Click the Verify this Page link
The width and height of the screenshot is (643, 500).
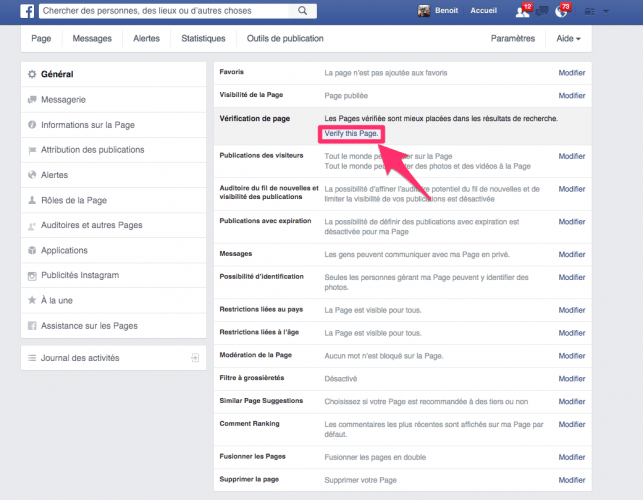click(351, 134)
